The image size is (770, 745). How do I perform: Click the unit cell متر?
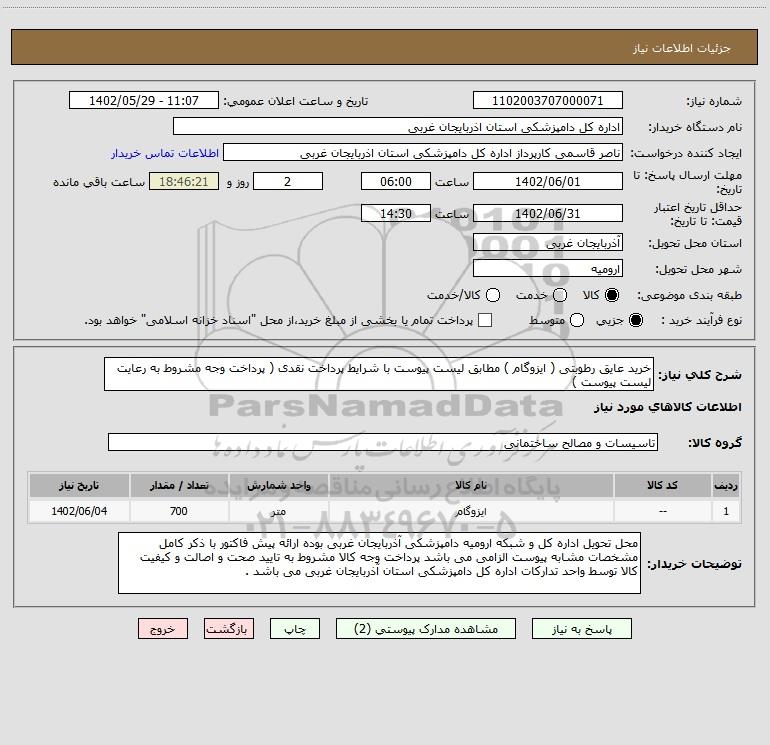[x=278, y=511]
